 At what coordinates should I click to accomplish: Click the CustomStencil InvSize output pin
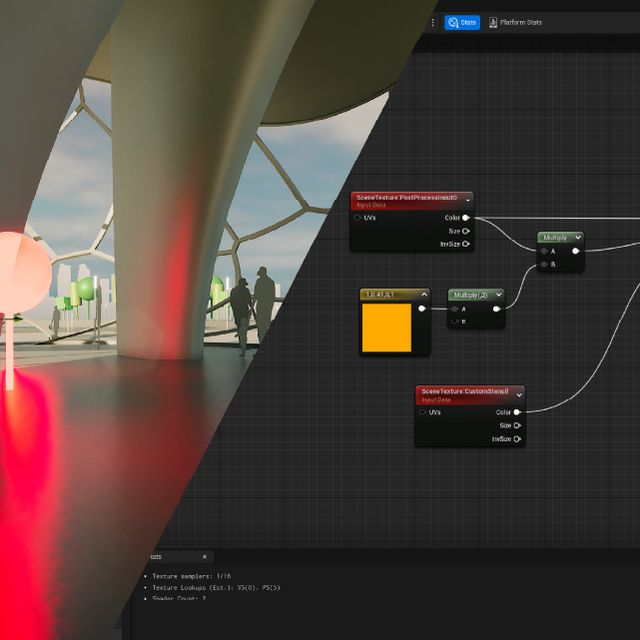tap(518, 439)
